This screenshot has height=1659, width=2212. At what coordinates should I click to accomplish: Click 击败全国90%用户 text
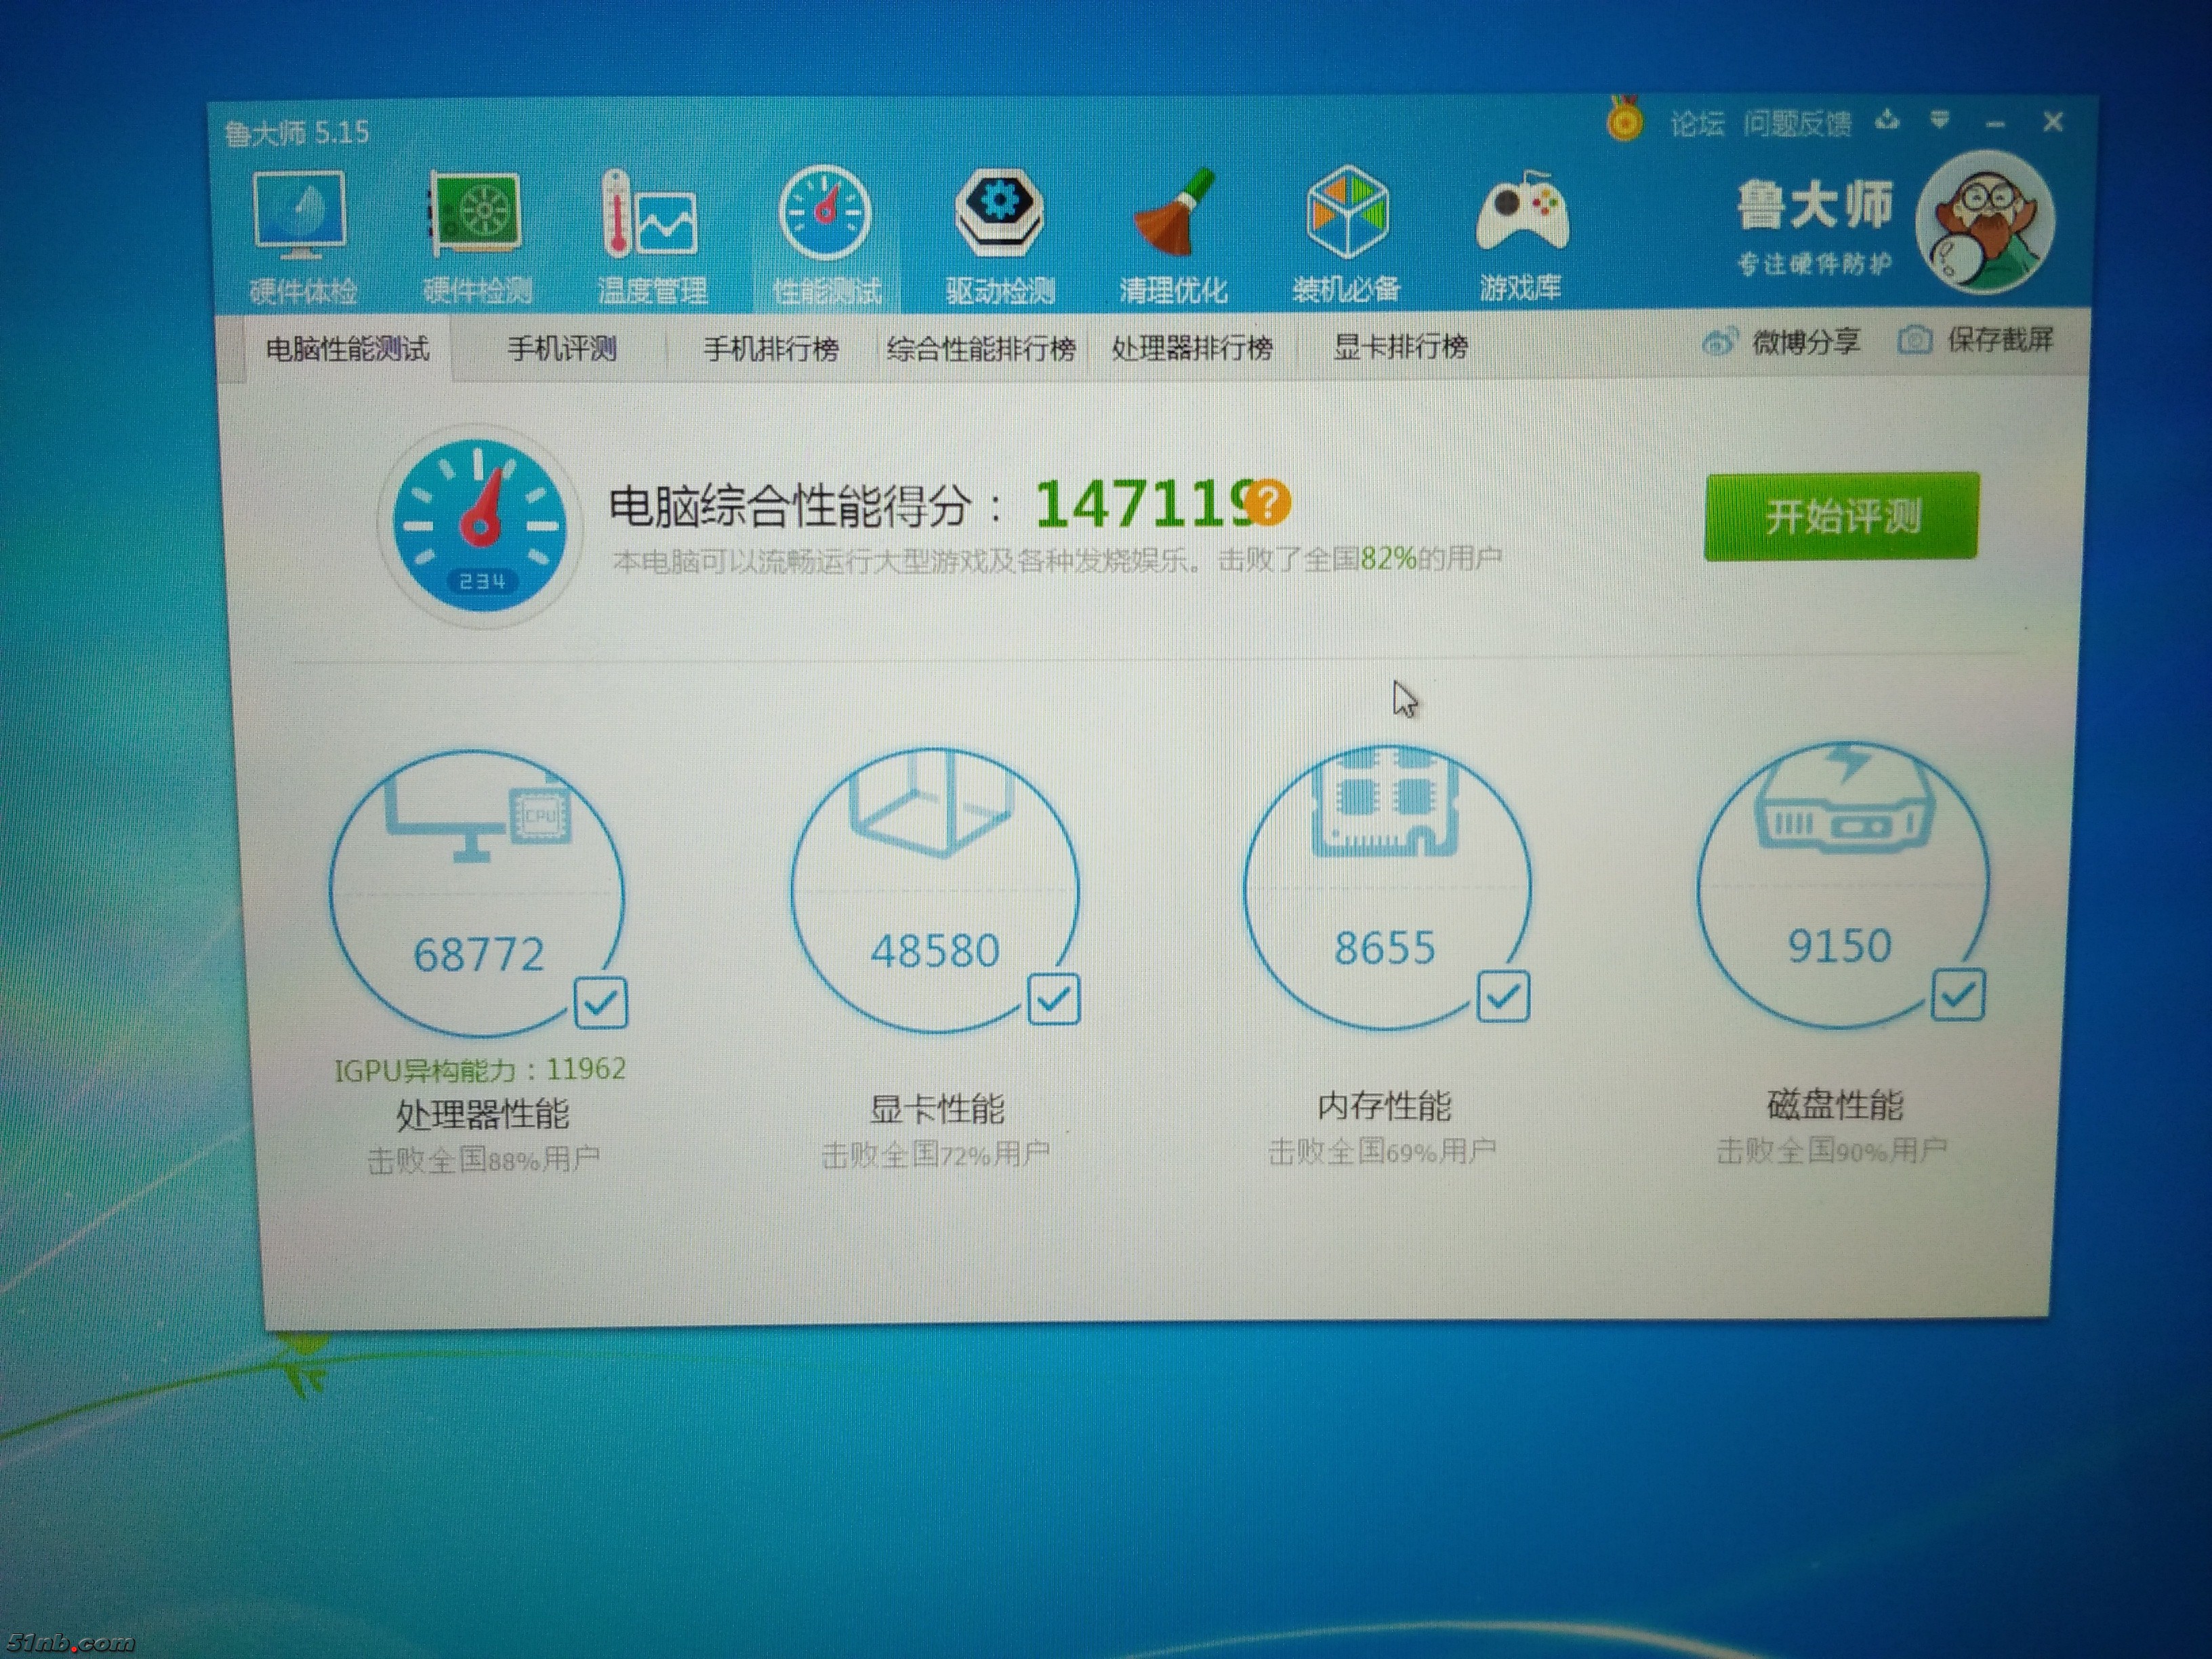[x=1832, y=1151]
